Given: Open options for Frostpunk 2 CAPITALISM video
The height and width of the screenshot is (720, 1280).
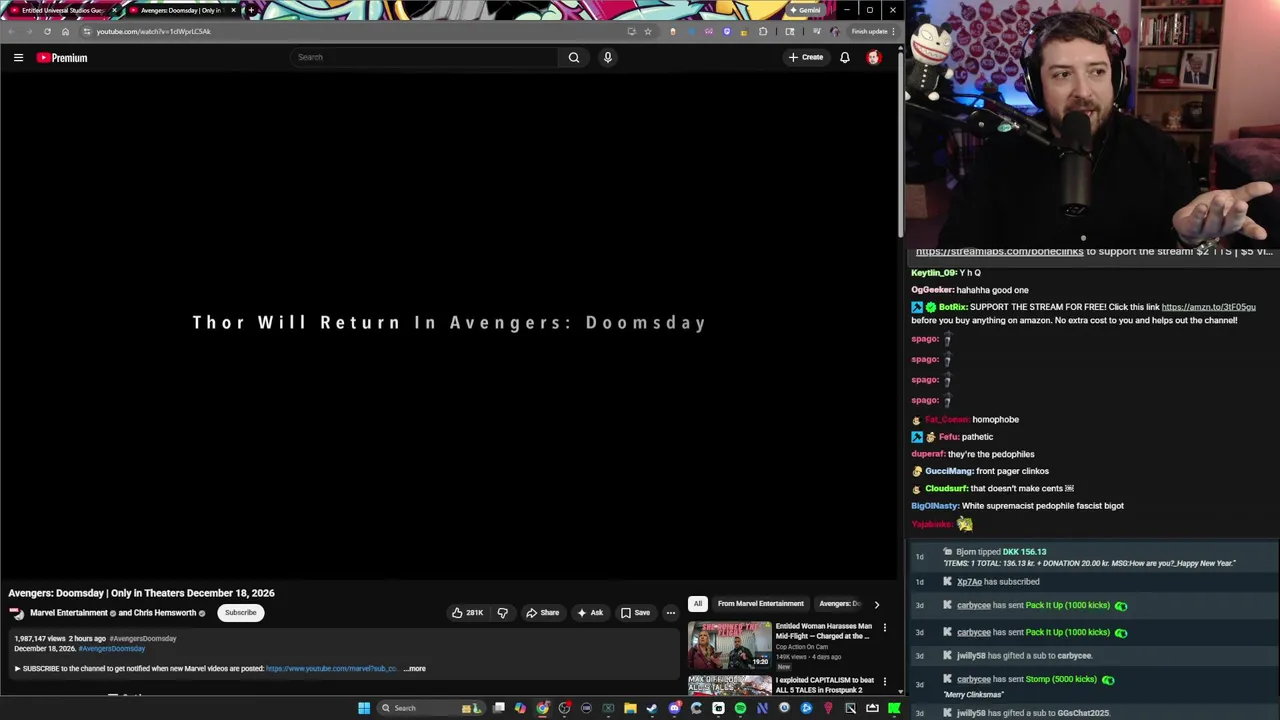Looking at the screenshot, I should pyautogui.click(x=884, y=682).
